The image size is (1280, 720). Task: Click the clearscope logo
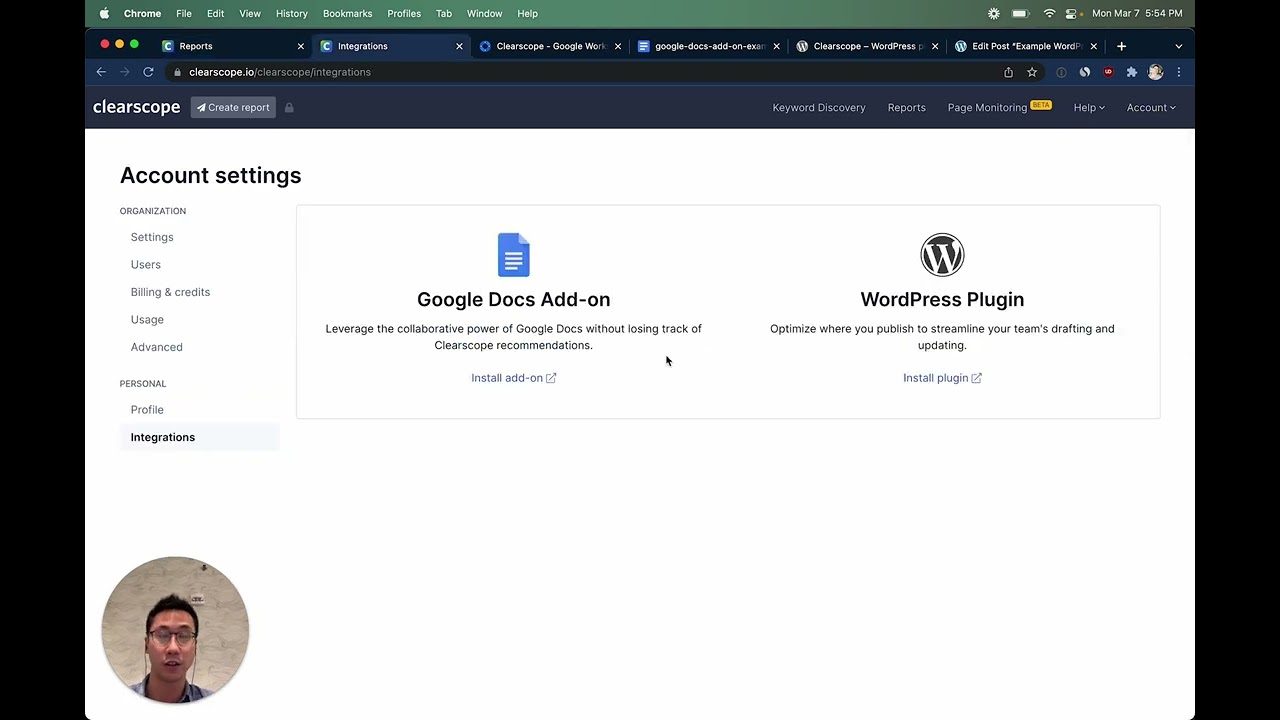coord(136,107)
